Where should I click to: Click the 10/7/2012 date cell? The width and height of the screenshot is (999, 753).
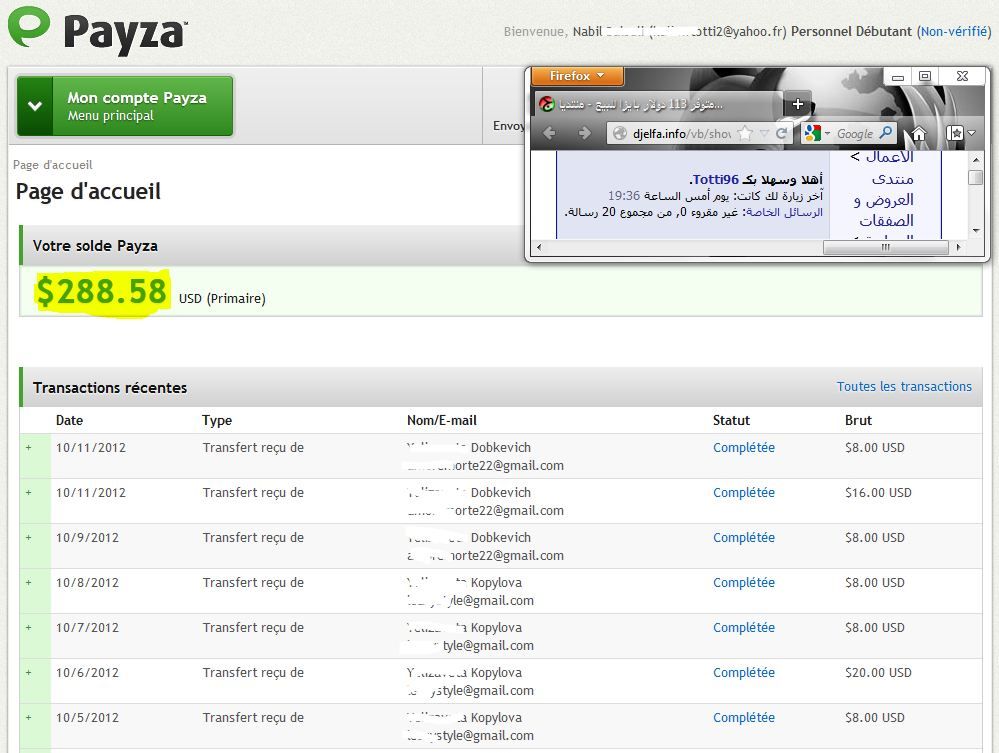[87, 628]
